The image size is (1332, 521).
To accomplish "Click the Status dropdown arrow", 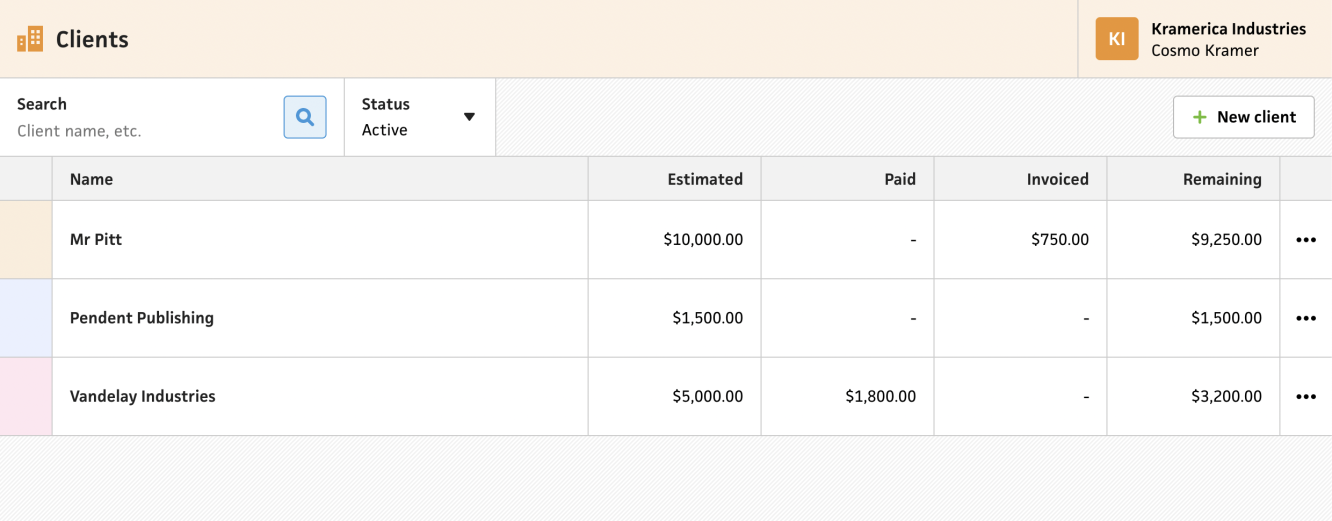I will click(469, 117).
